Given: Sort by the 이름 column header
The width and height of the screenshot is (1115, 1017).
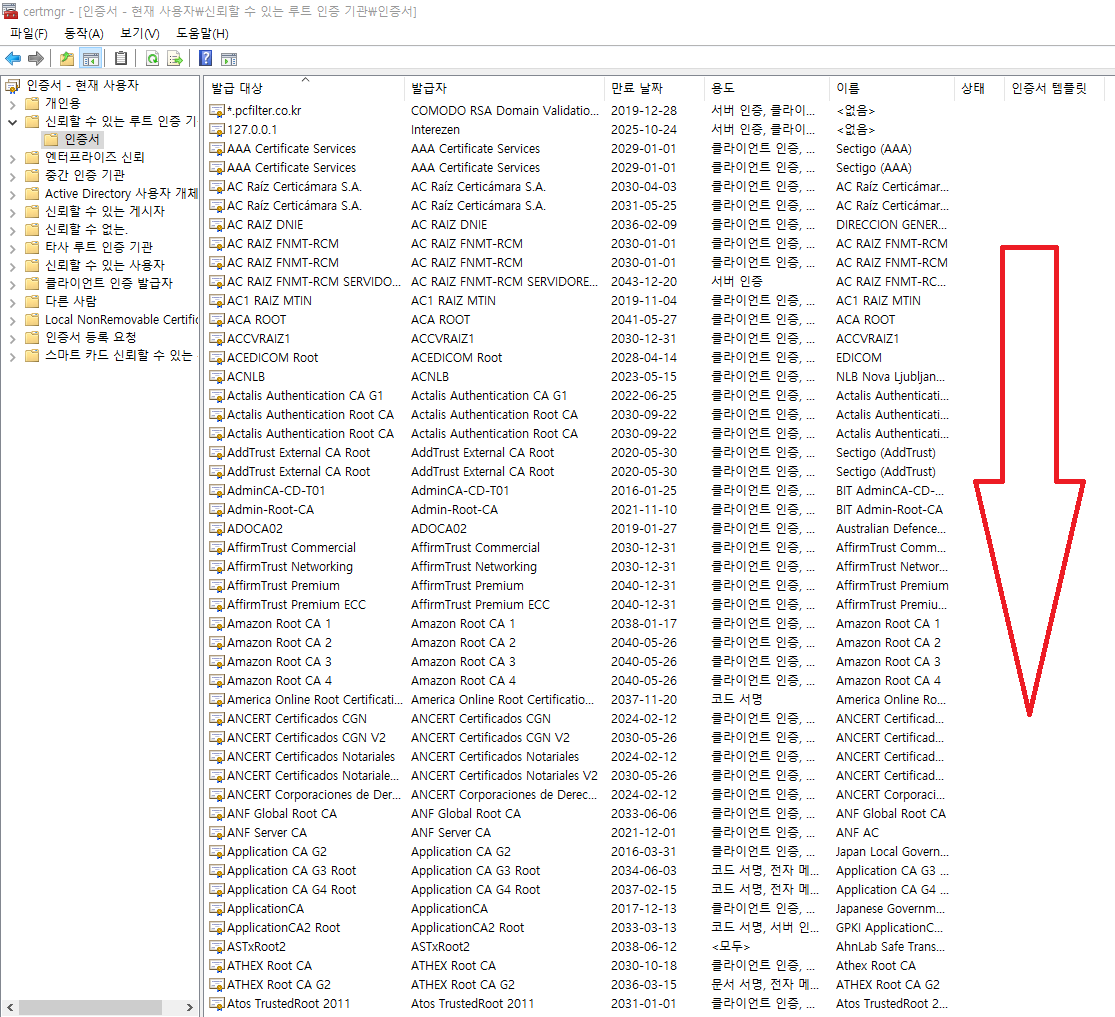Looking at the screenshot, I should click(890, 88).
